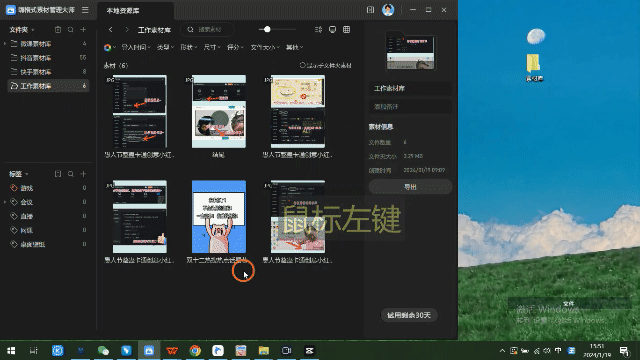The width and height of the screenshot is (640, 360).
Task: Search folders via magnifier in 文件夹 header
Action: coord(71,29)
